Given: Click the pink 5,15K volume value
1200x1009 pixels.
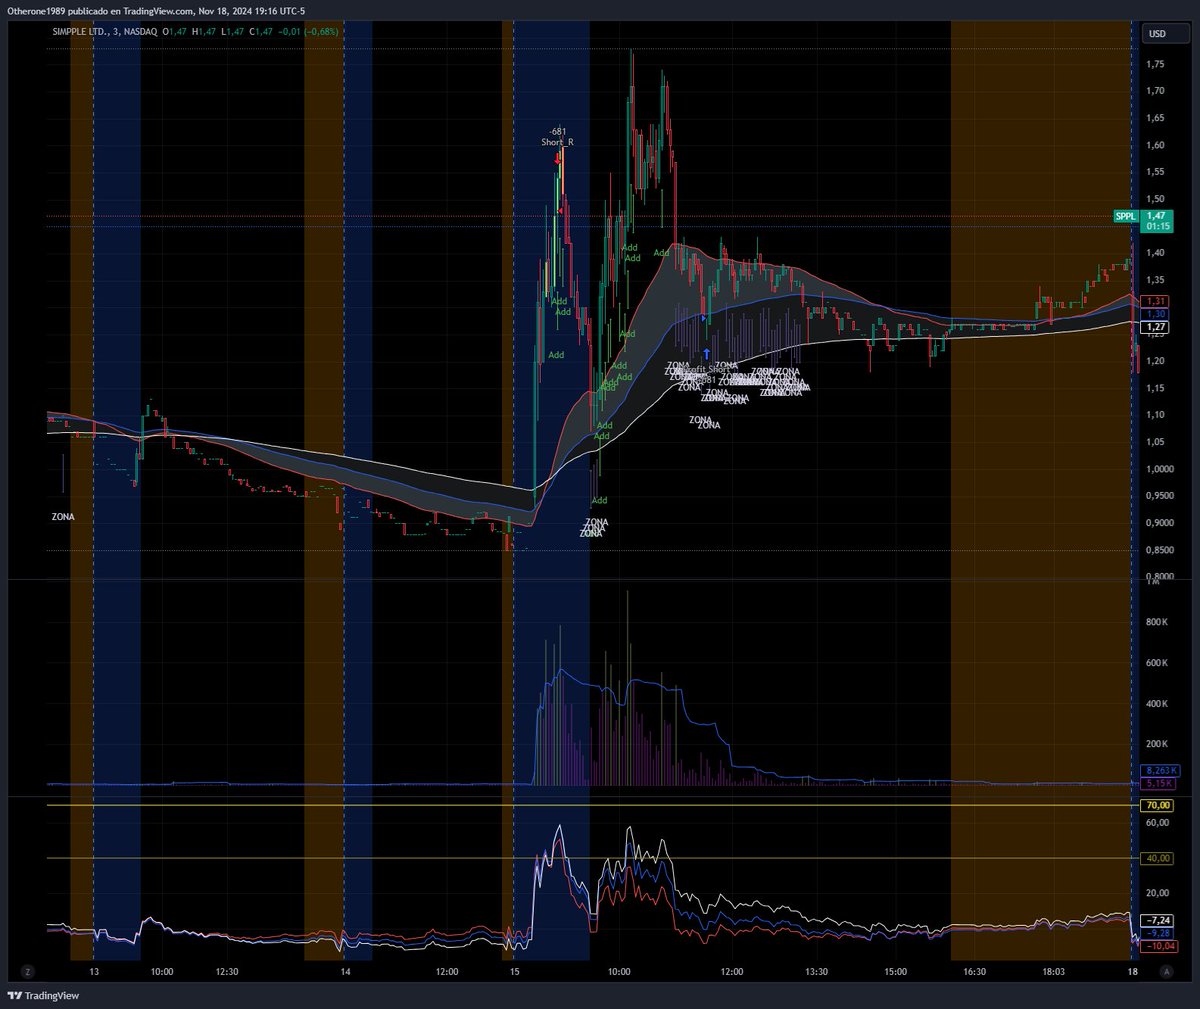Looking at the screenshot, I should pyautogui.click(x=1157, y=784).
